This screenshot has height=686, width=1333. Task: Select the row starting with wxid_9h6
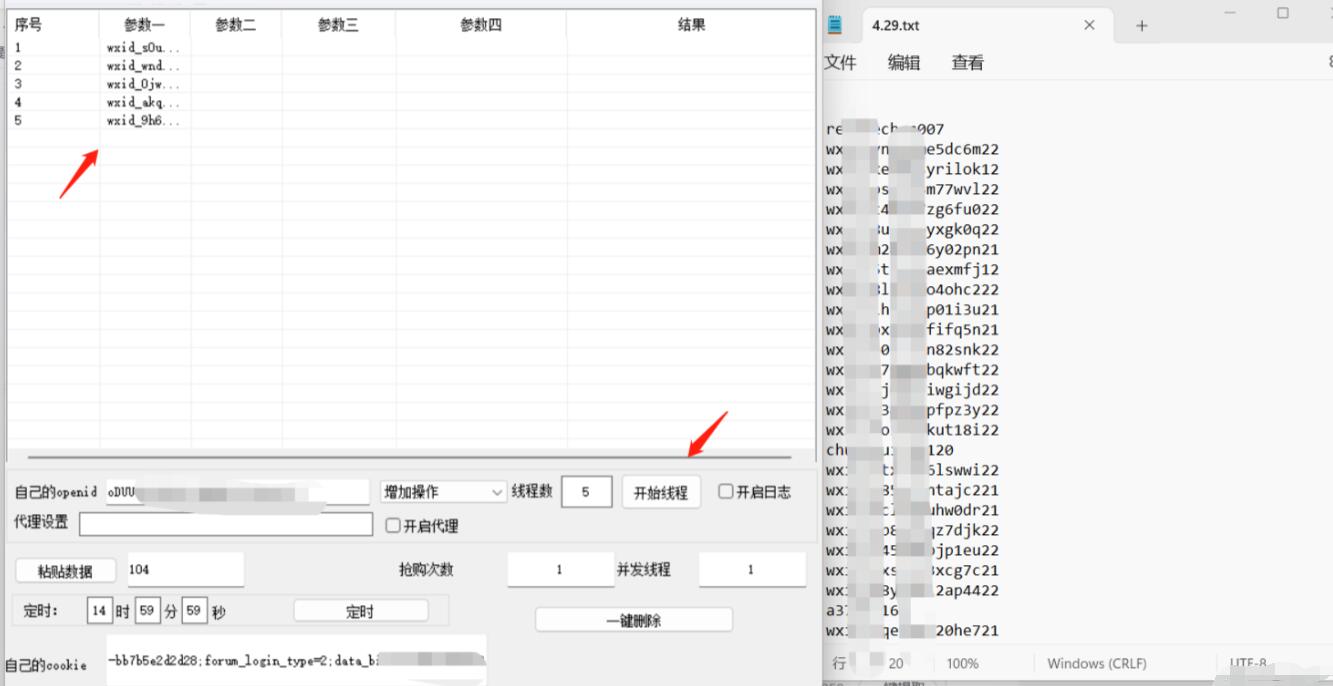click(x=144, y=121)
